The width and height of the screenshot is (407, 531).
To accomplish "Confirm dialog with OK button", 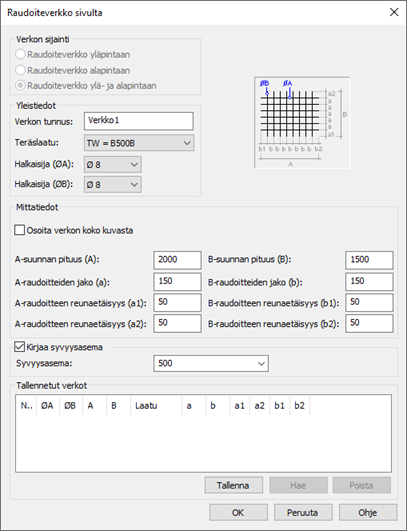I will 238,512.
